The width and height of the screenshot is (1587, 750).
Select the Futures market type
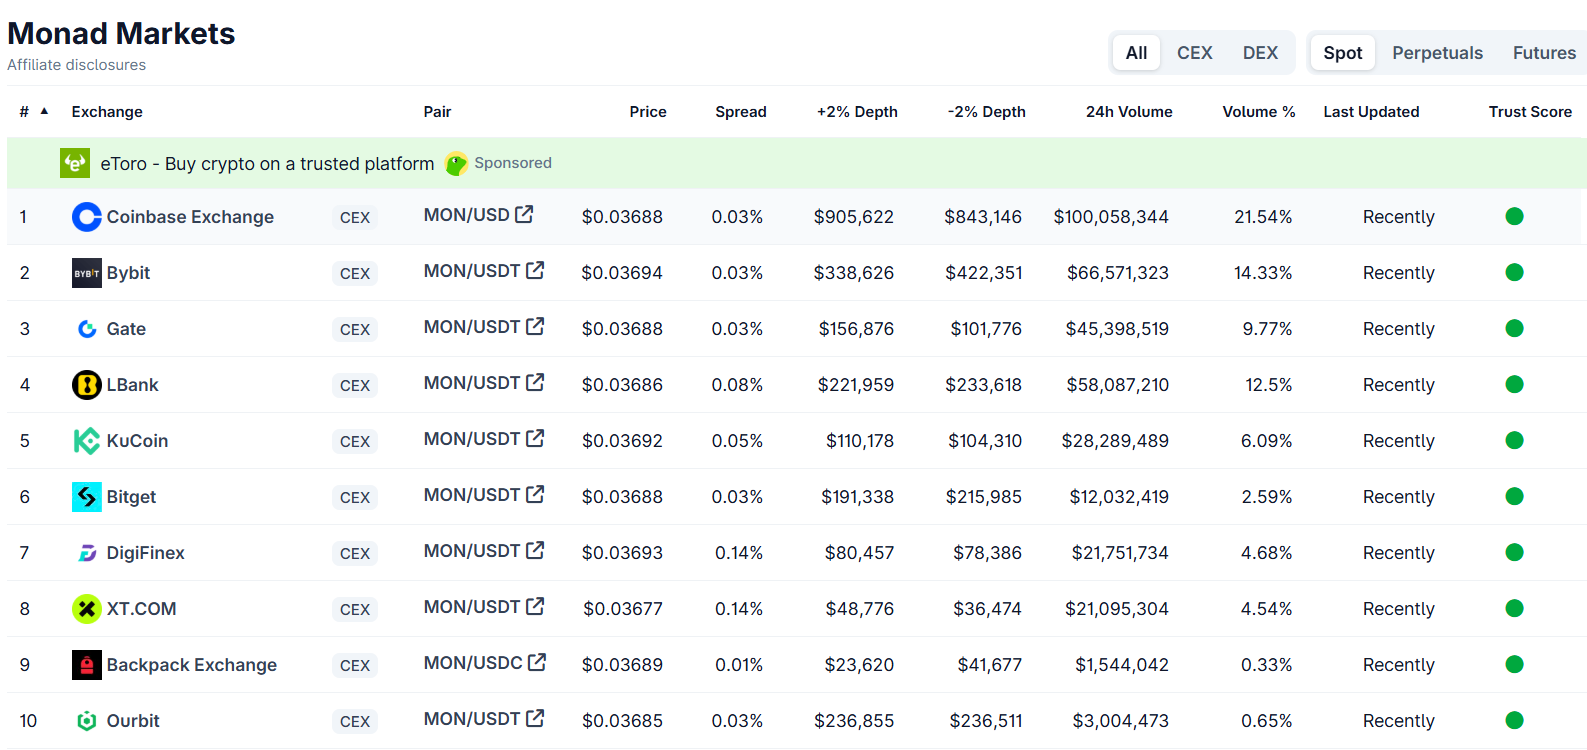click(x=1543, y=53)
